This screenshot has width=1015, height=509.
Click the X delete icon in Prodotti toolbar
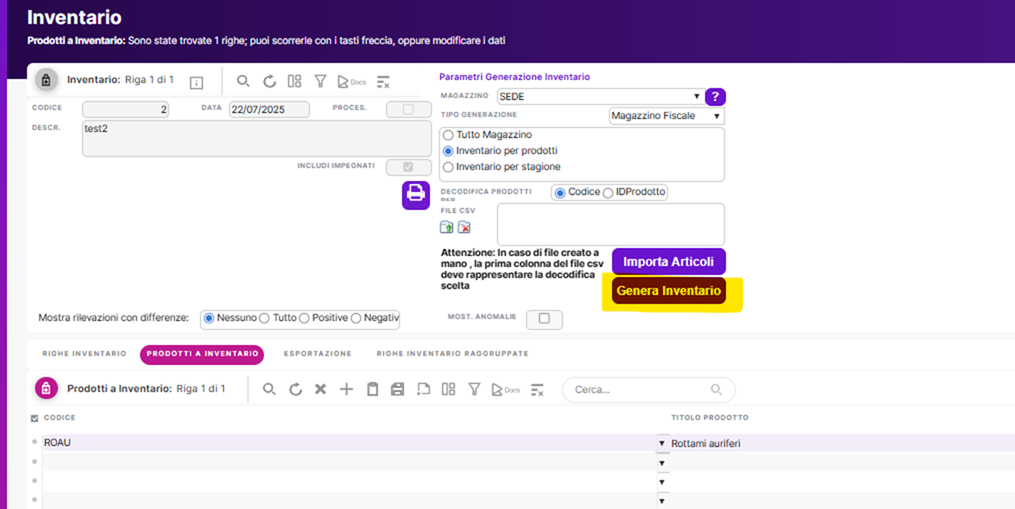(320, 389)
